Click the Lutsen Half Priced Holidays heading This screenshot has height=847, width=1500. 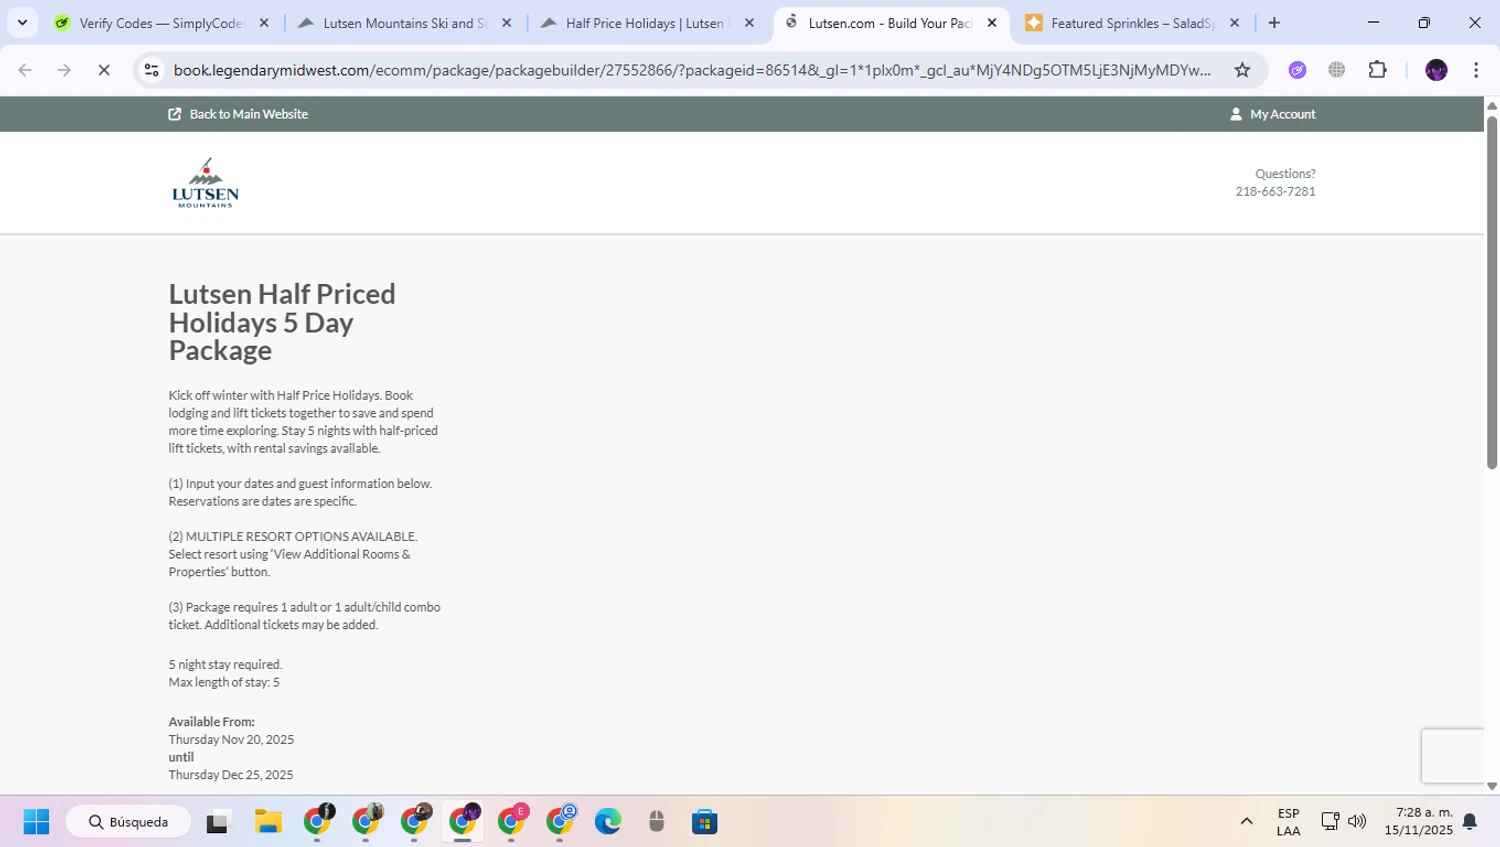tap(282, 322)
